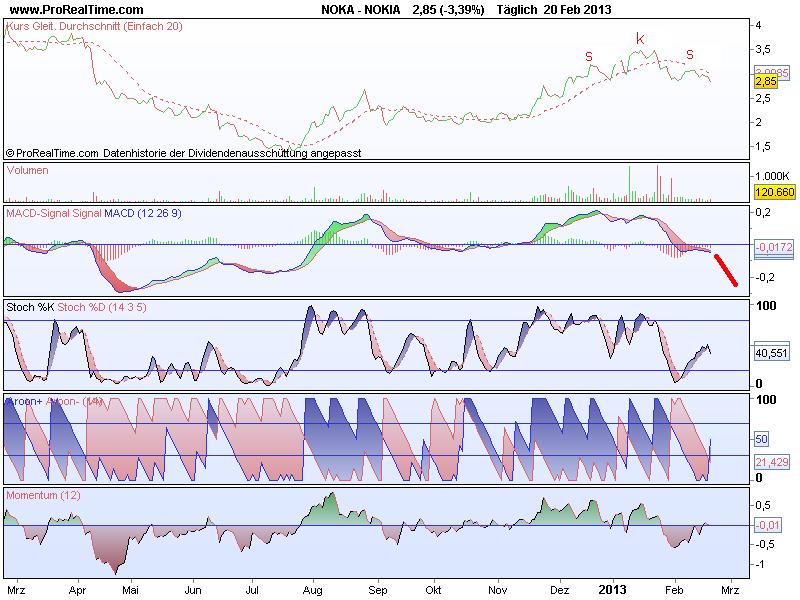The height and width of the screenshot is (600, 800).
Task: Click the yellow 120.660 volume value tag
Action: pyautogui.click(x=774, y=192)
